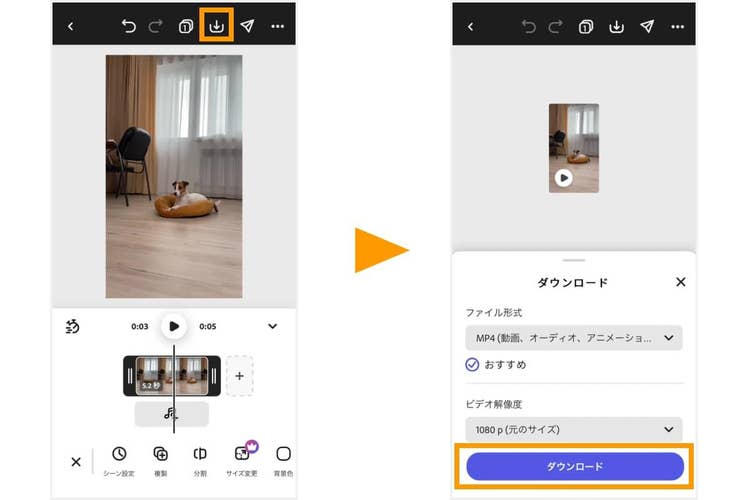Tap download icon in left editor toolbar
Viewport: 750px width, 500px height.
pos(216,26)
